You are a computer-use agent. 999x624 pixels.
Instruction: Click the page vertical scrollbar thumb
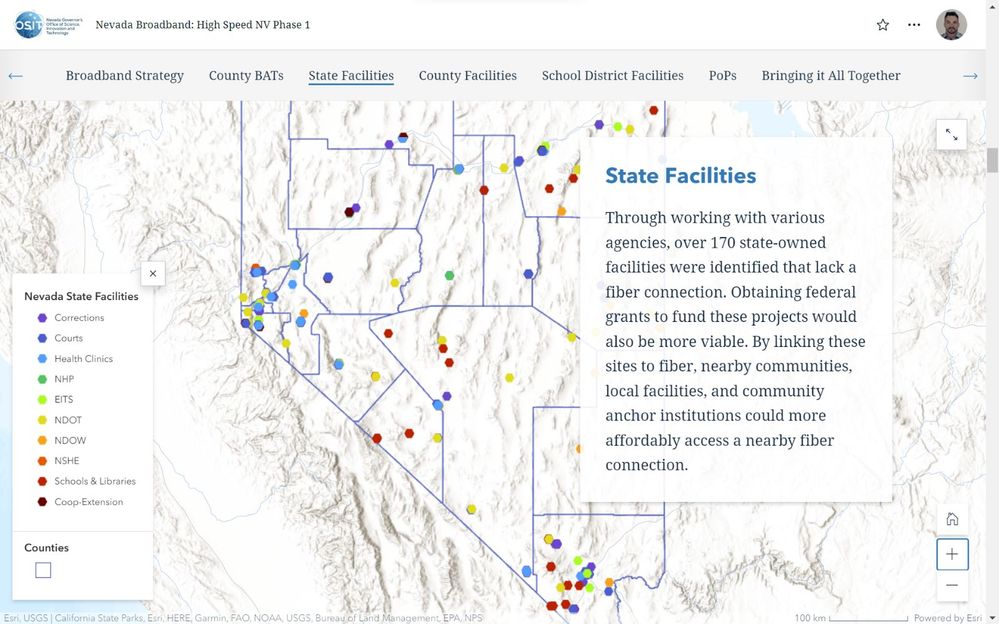pyautogui.click(x=992, y=159)
